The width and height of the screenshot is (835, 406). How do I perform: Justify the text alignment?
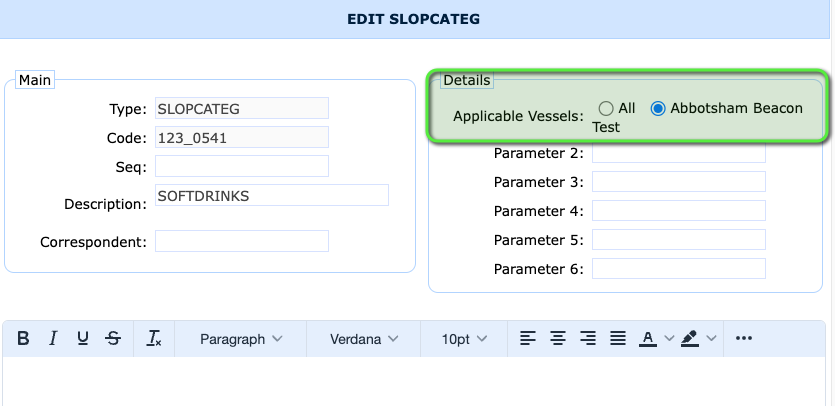[618, 339]
